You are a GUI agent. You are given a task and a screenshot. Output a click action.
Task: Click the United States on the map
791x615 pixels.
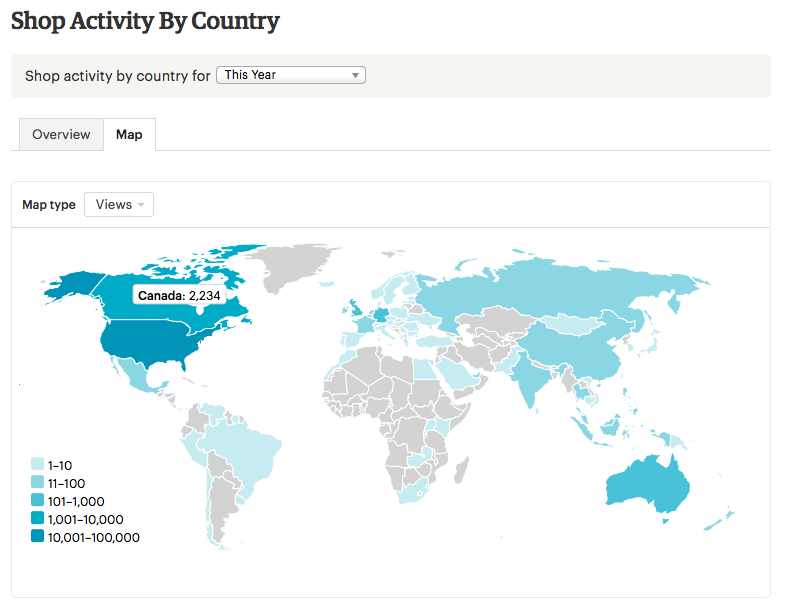tap(151, 343)
